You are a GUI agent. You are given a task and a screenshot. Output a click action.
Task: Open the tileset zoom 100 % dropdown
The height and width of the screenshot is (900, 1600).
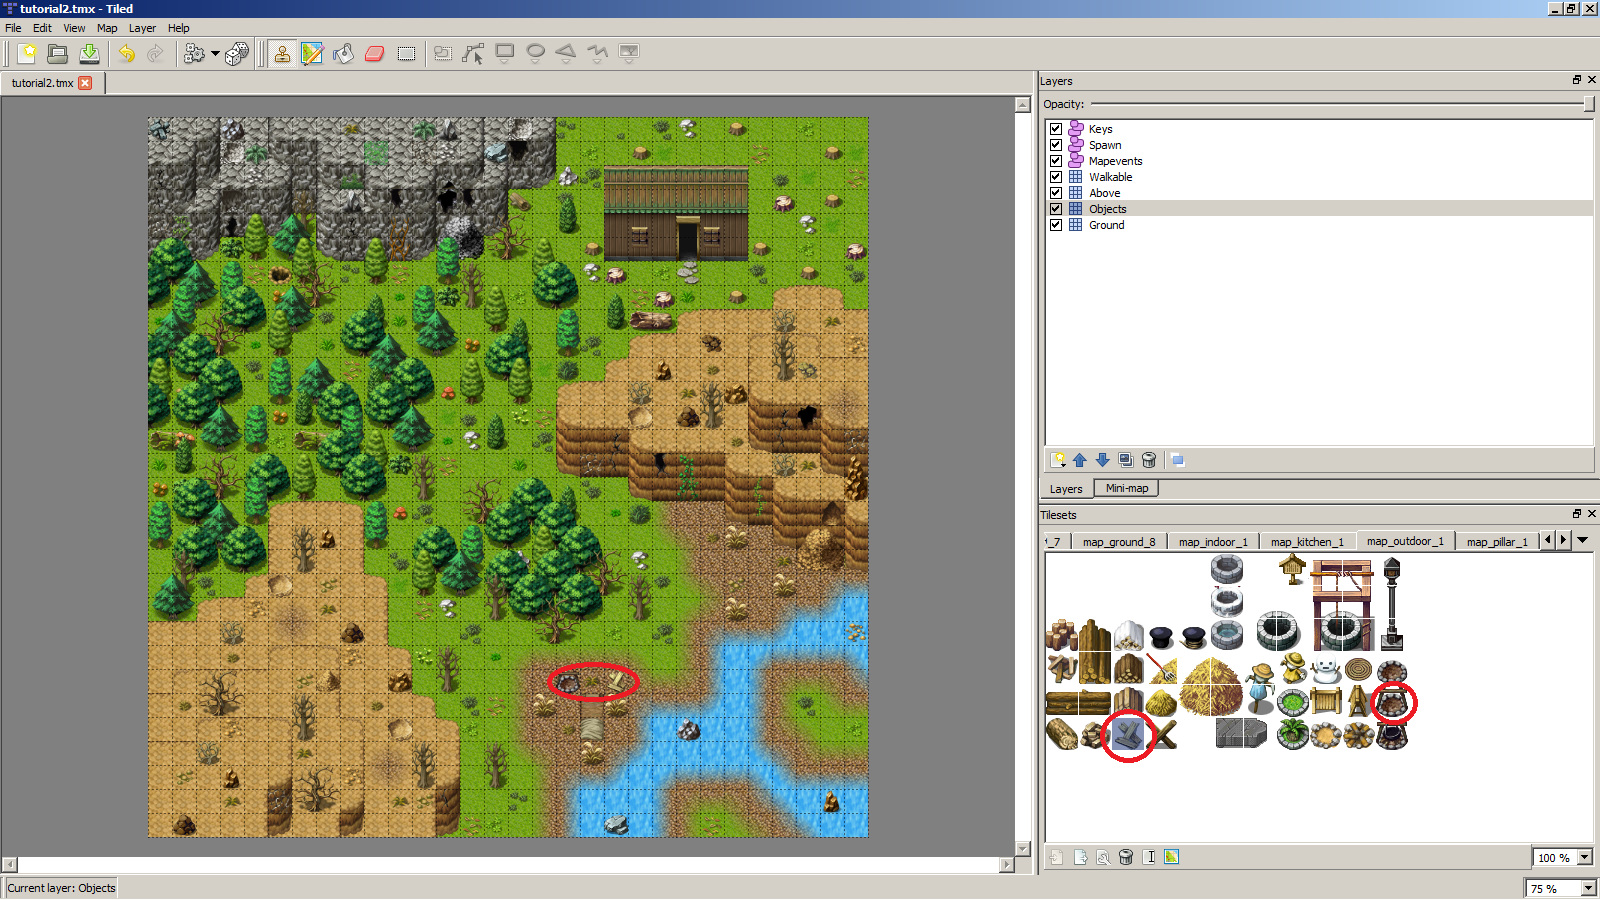coord(1585,858)
